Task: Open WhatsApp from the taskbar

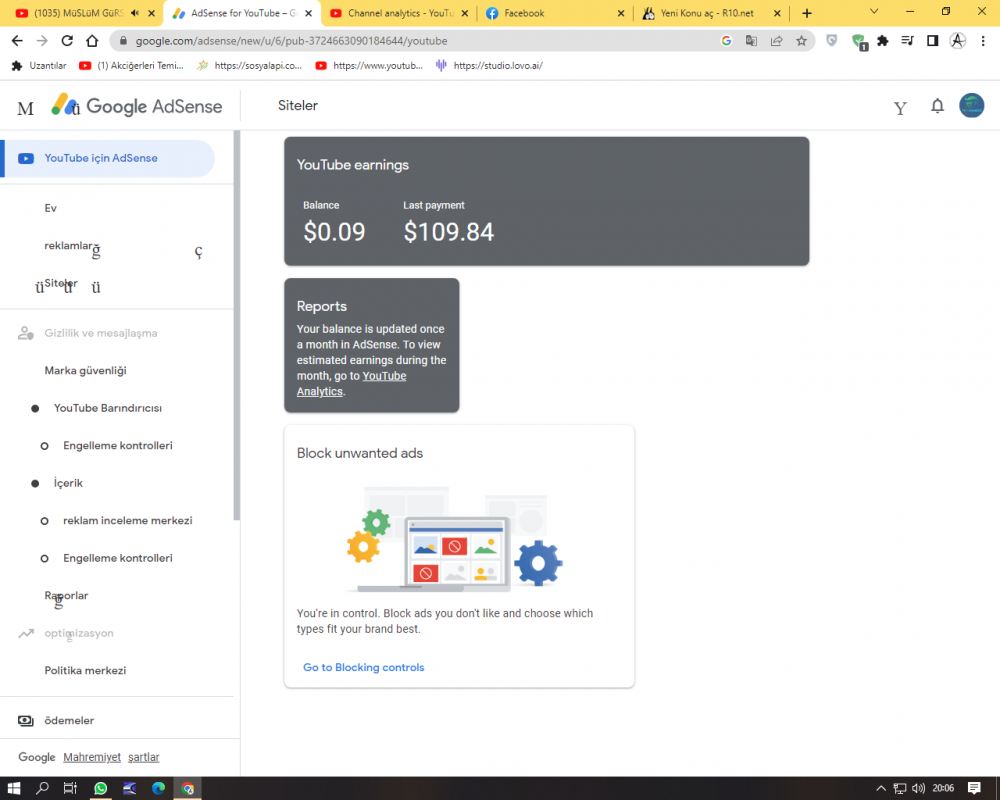Action: point(100,789)
